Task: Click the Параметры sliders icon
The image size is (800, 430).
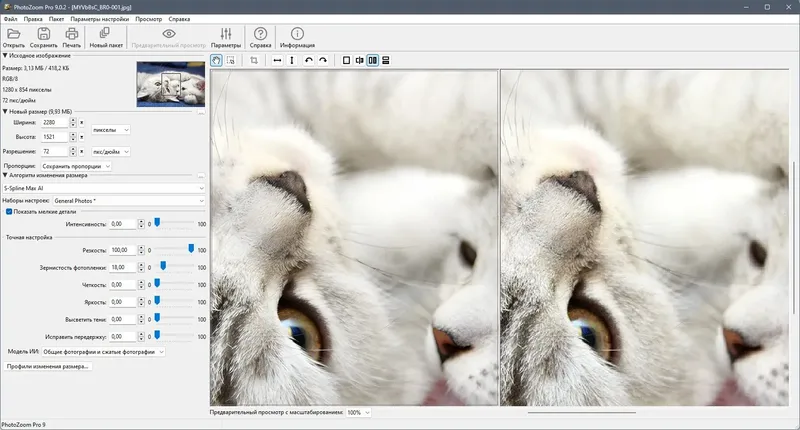Action: coord(226,38)
